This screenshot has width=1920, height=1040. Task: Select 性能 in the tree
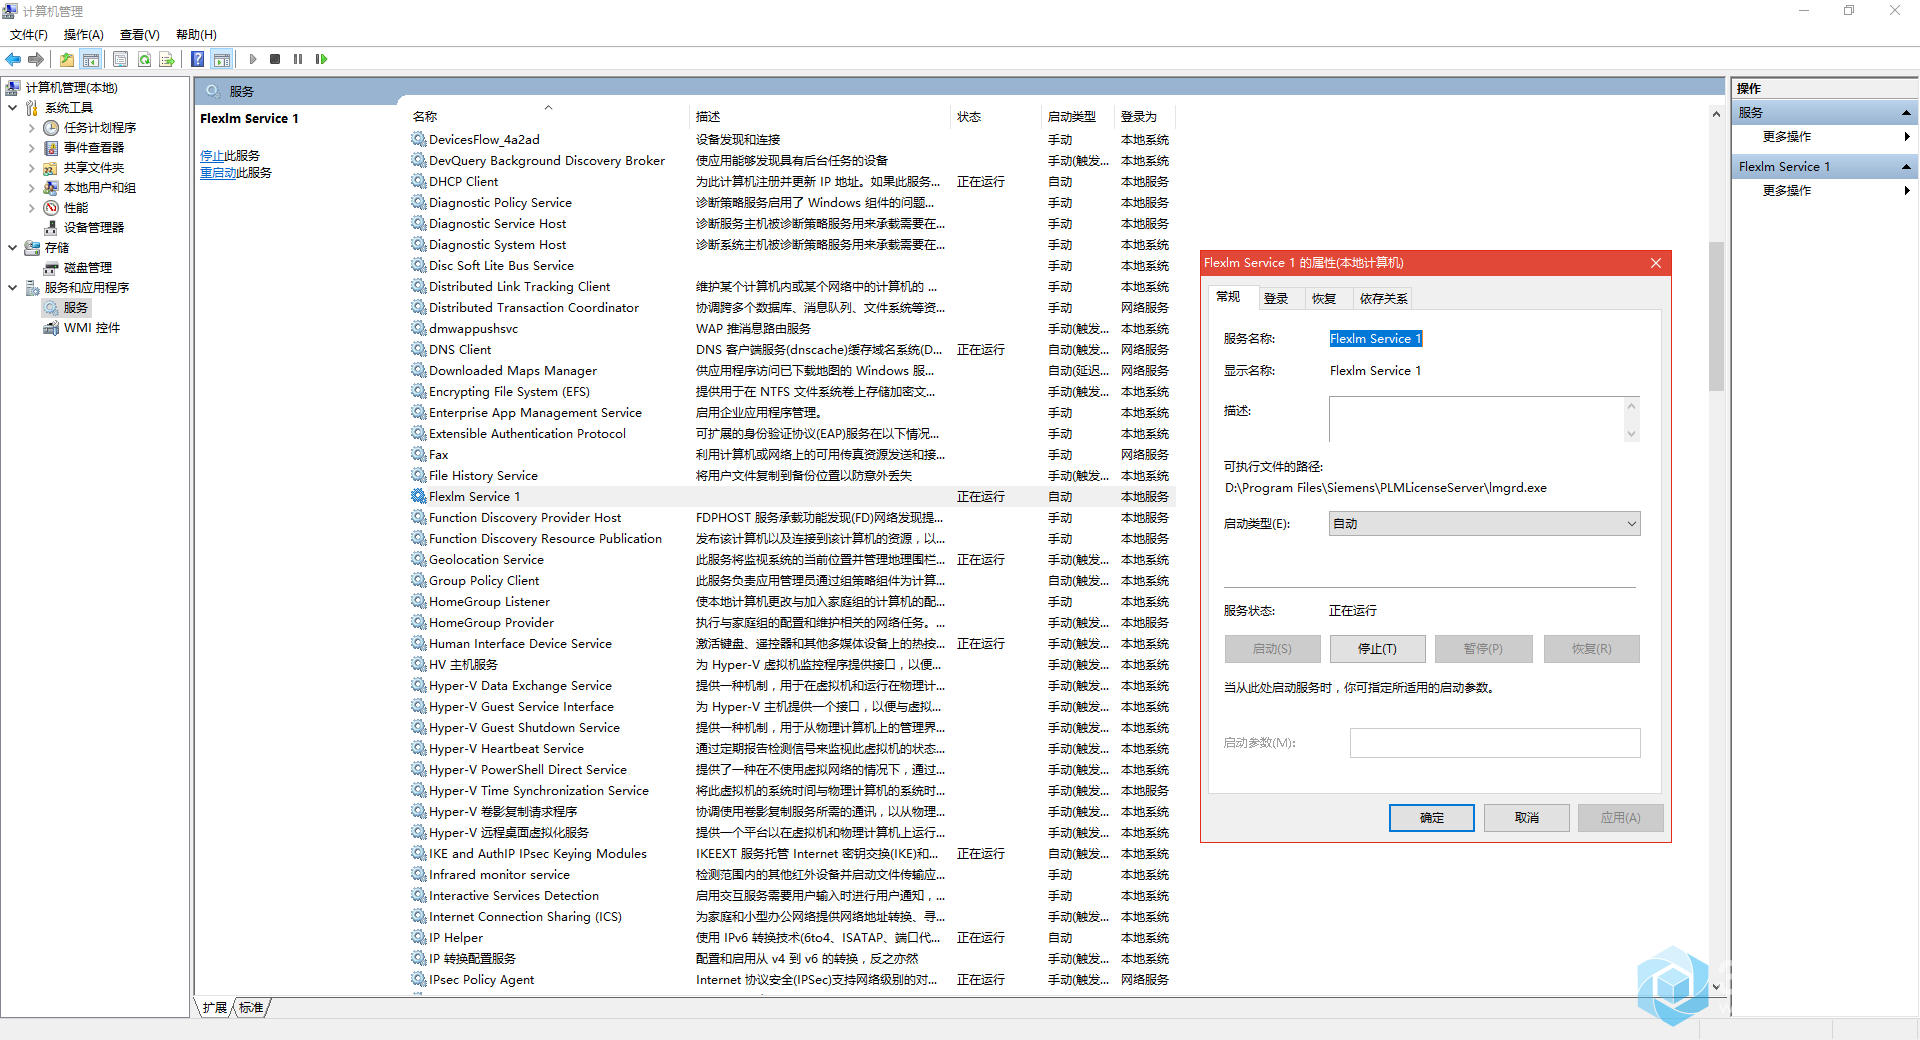pos(76,208)
